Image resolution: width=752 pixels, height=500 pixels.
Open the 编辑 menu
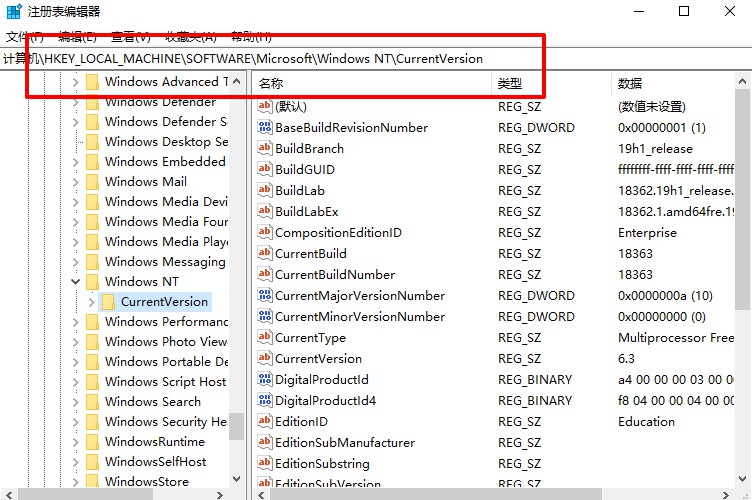(x=77, y=36)
